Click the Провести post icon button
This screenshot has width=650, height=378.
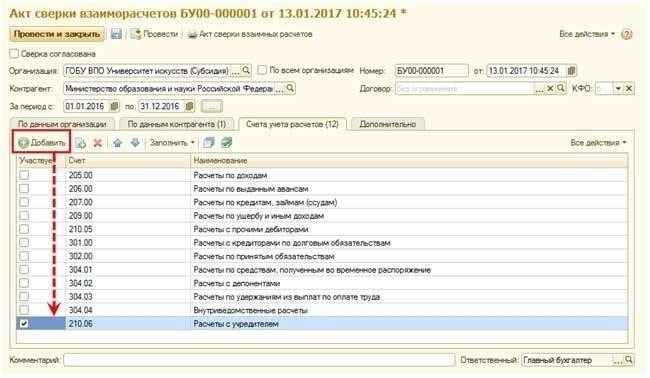point(155,34)
